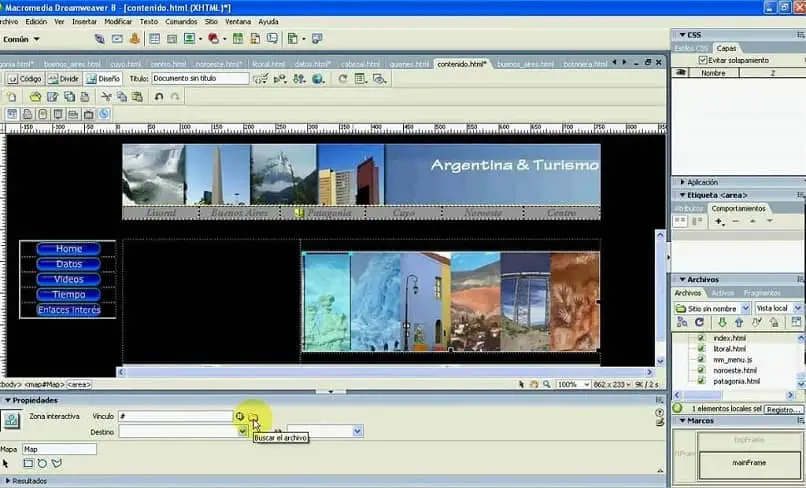
Task: Select the polygon hotspot tool
Action: 56,464
